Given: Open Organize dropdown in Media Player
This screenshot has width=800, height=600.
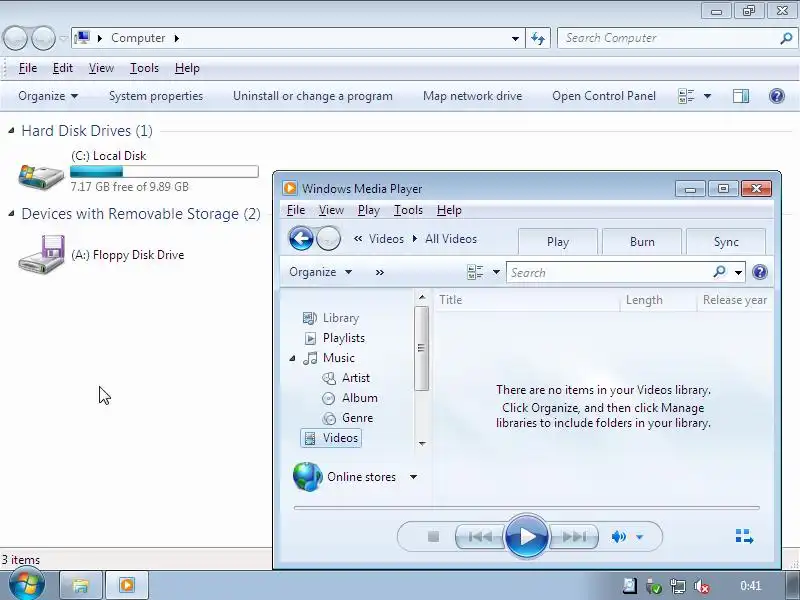Looking at the screenshot, I should pyautogui.click(x=320, y=272).
